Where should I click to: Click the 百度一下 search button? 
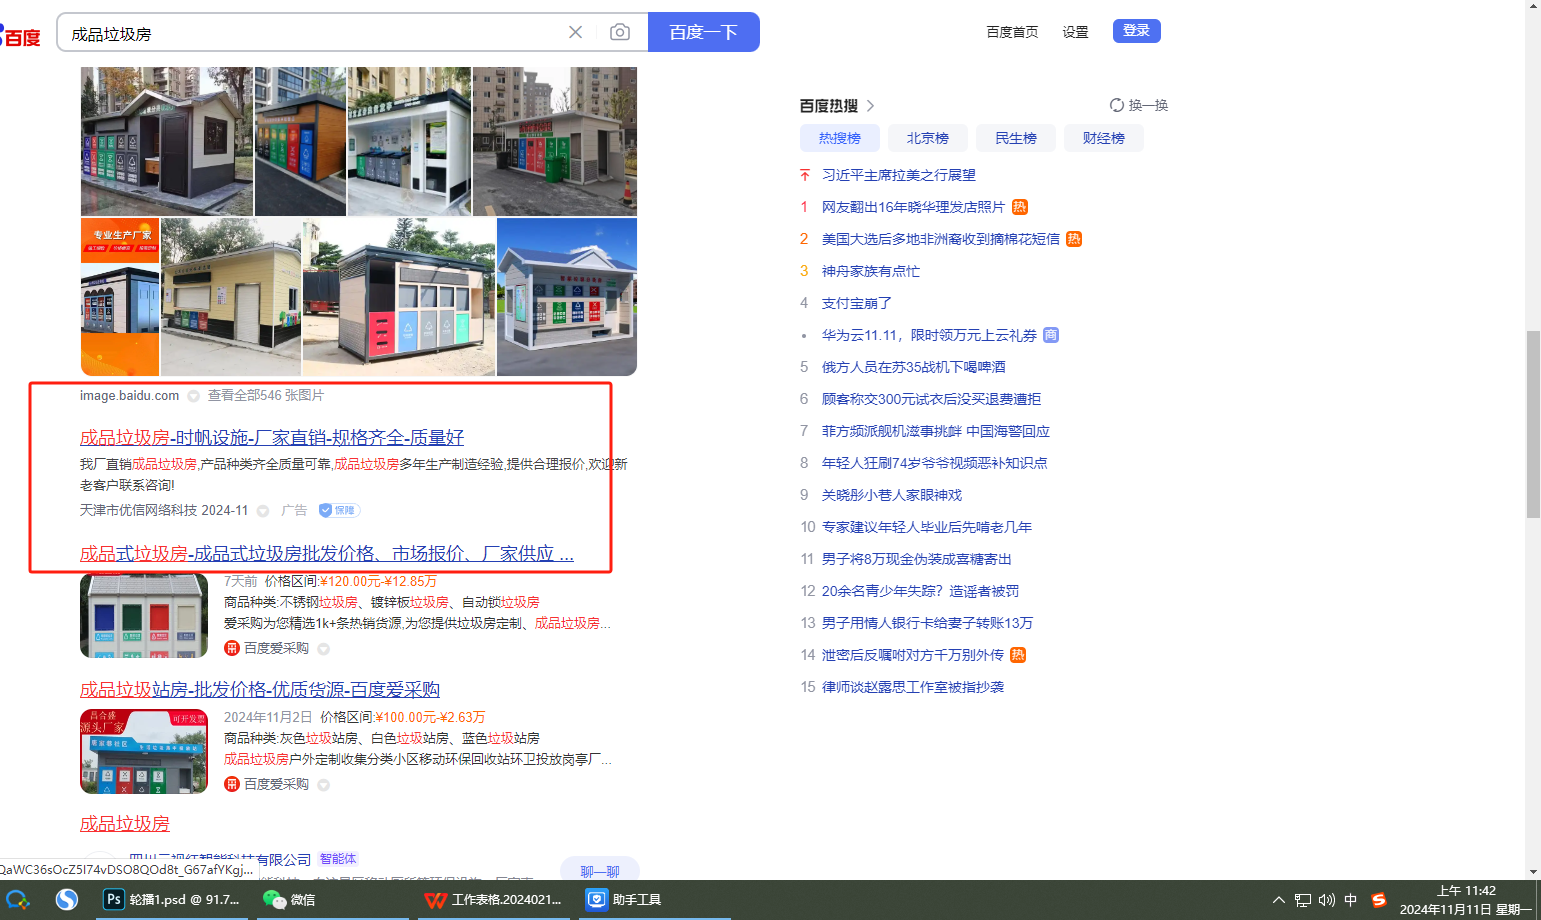[x=704, y=32]
